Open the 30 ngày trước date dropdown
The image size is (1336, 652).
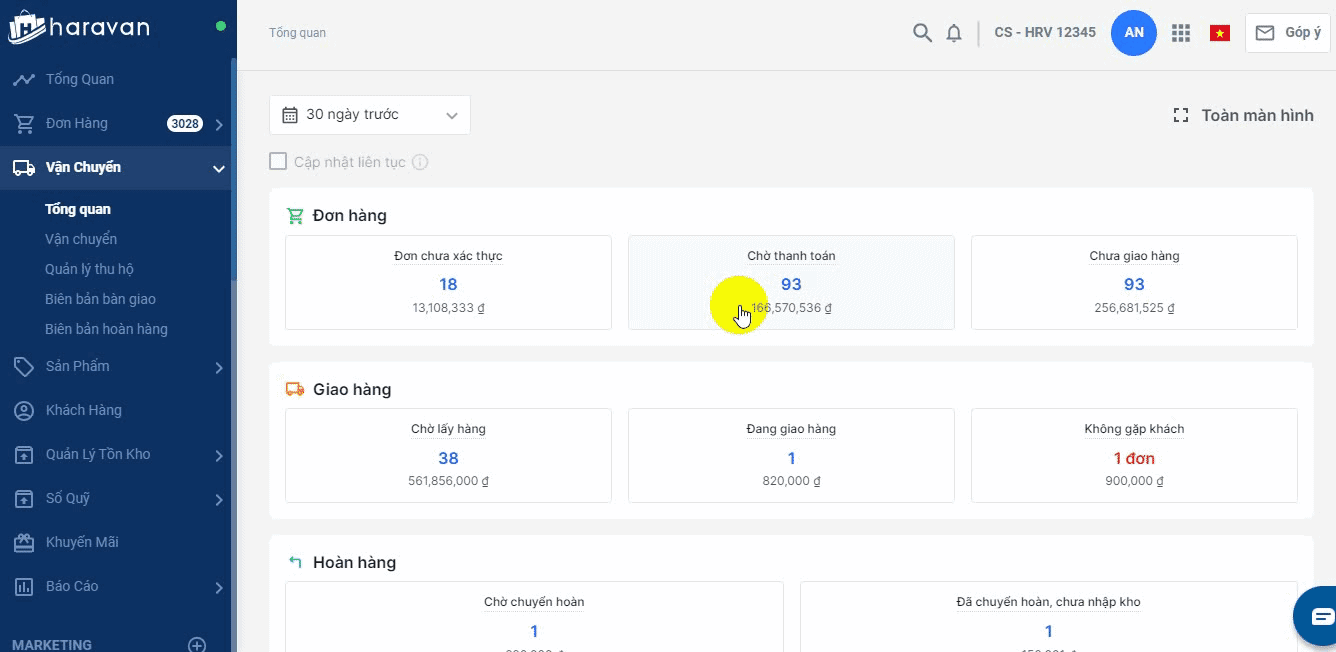pos(369,115)
